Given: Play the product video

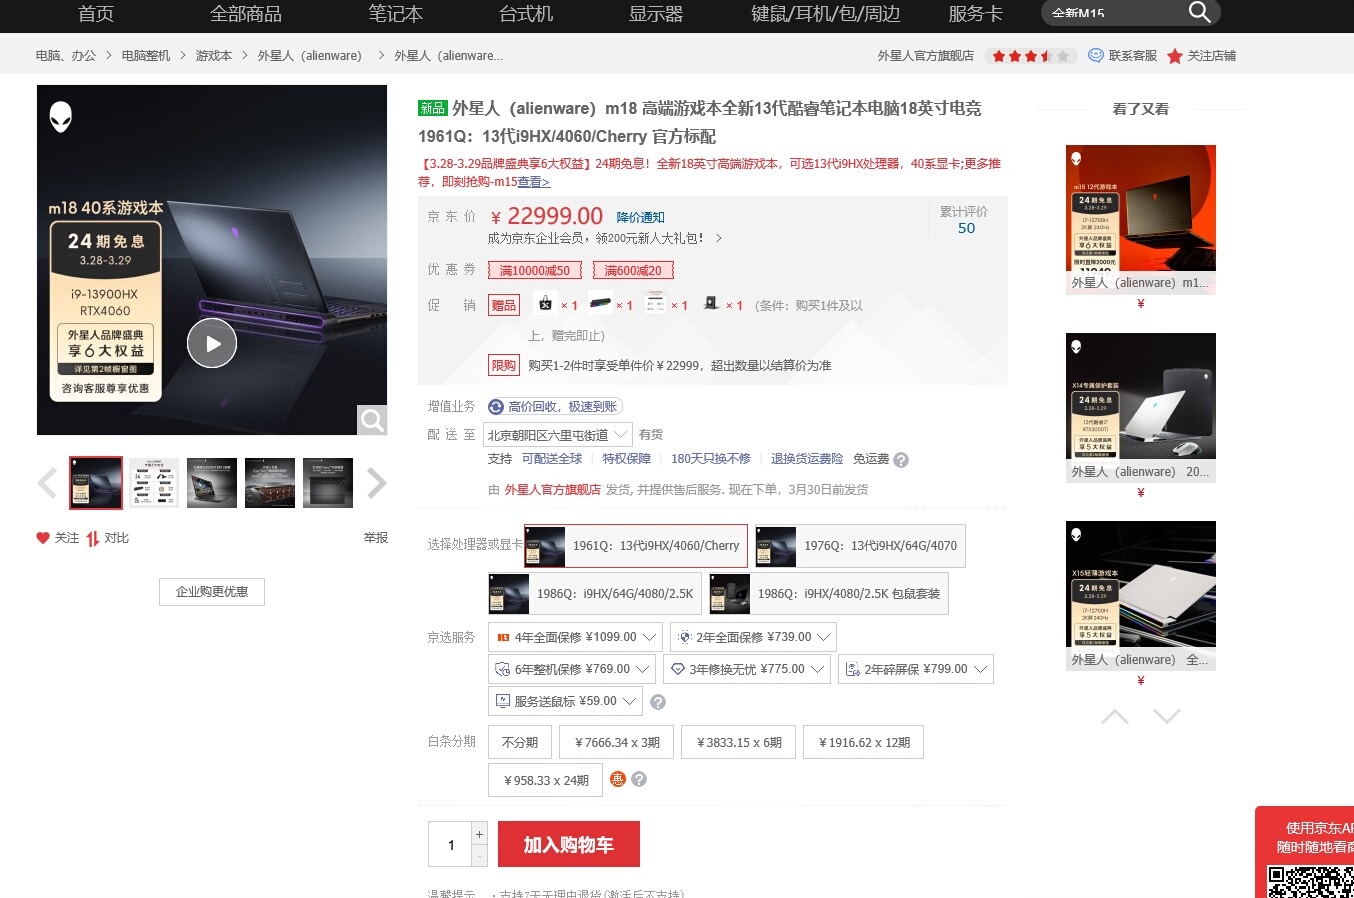Looking at the screenshot, I should coord(212,343).
